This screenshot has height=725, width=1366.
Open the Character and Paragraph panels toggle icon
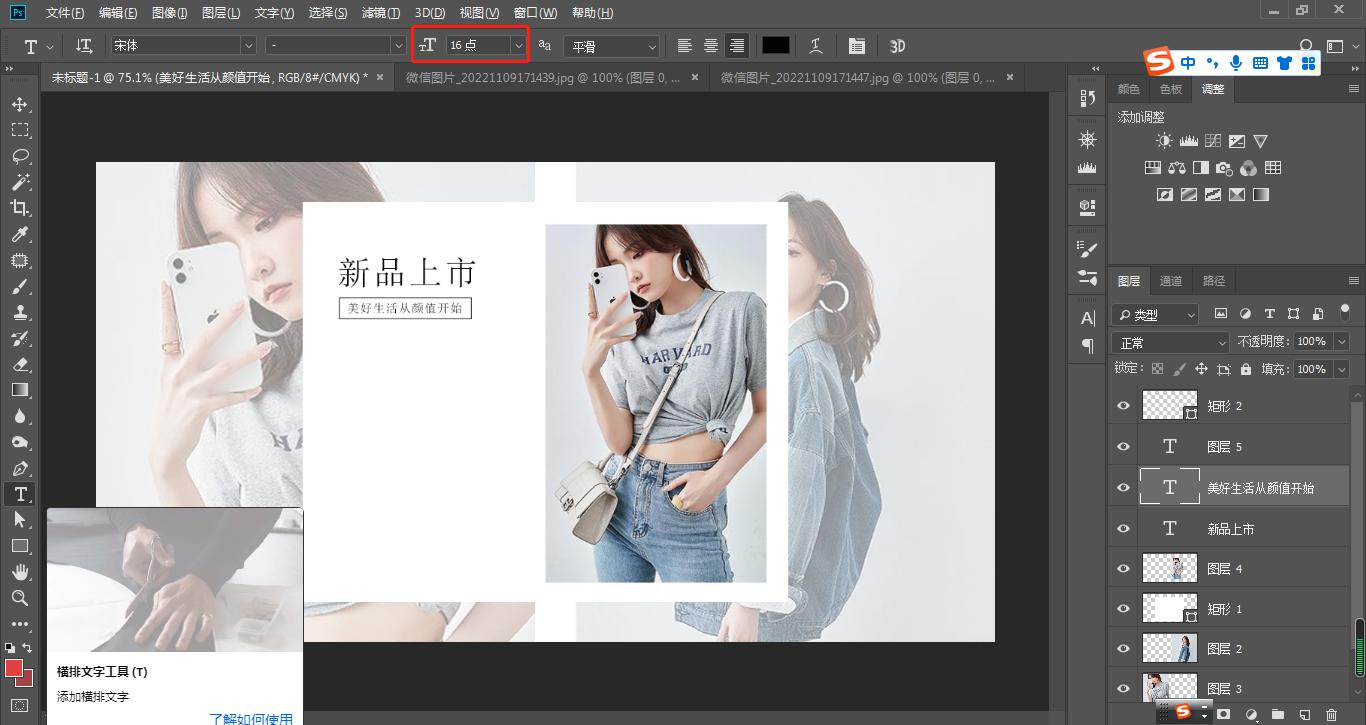856,45
